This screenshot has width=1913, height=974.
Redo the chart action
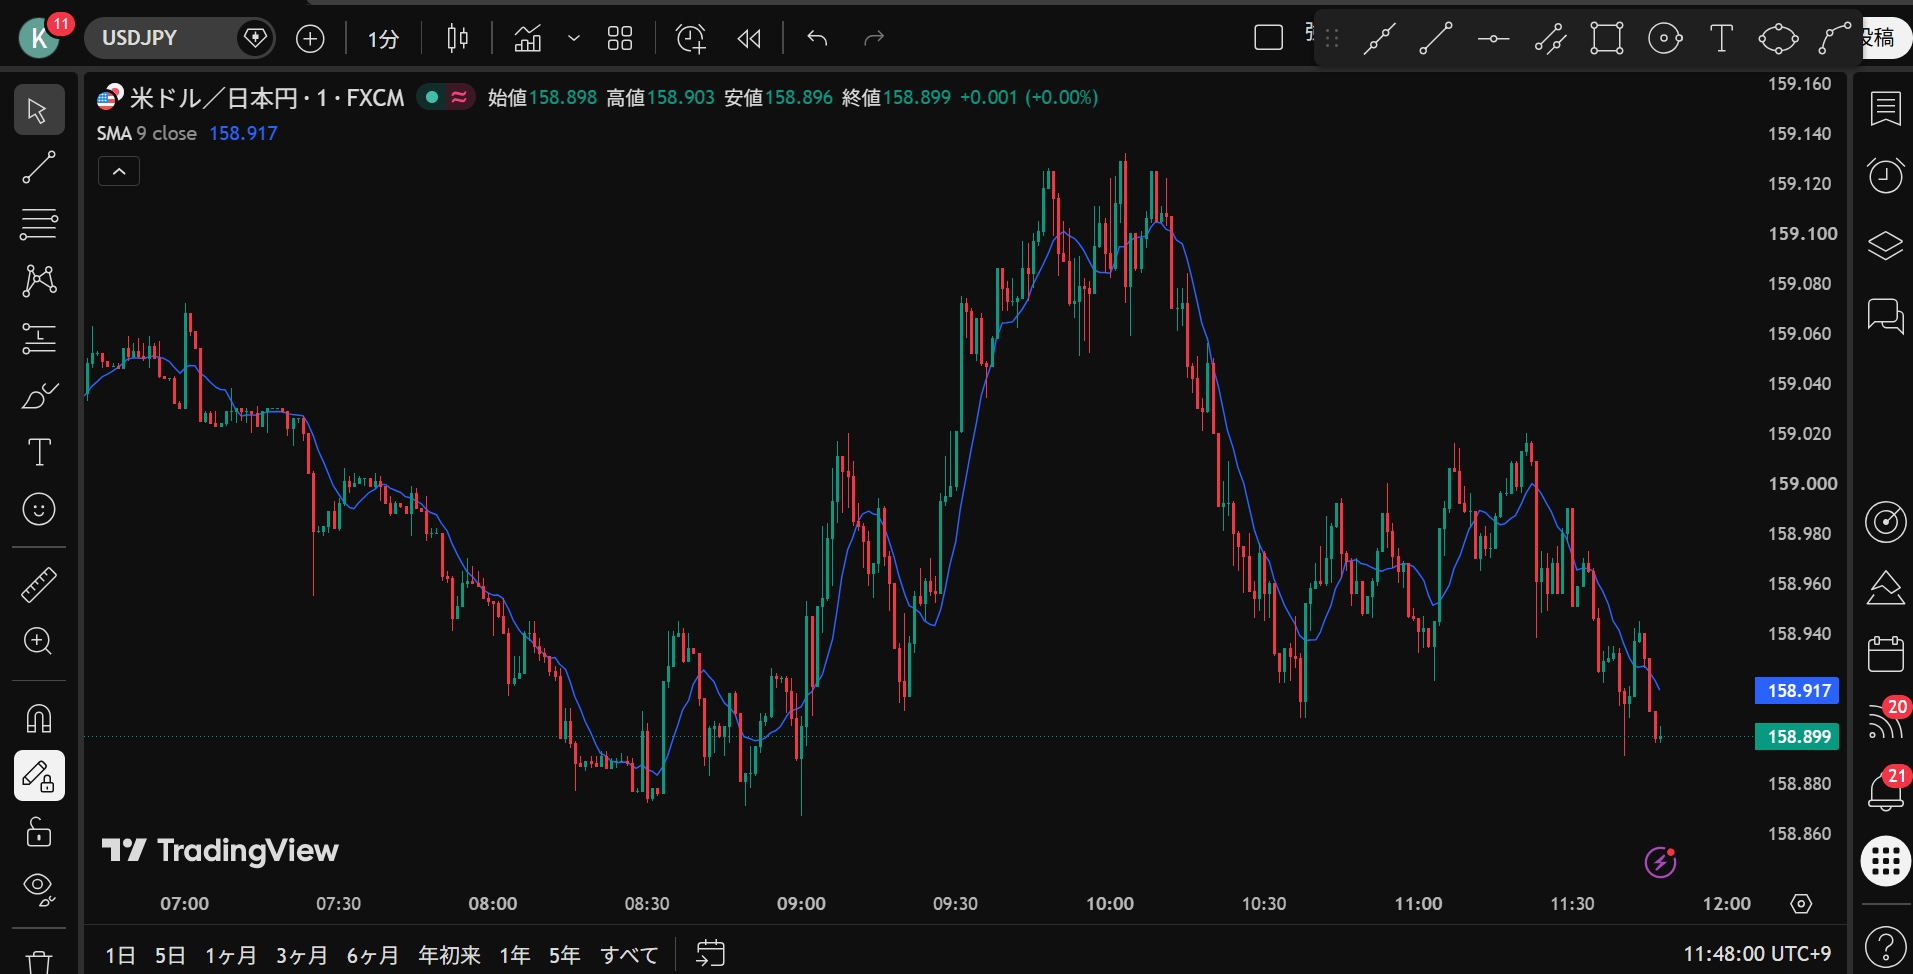coord(874,38)
